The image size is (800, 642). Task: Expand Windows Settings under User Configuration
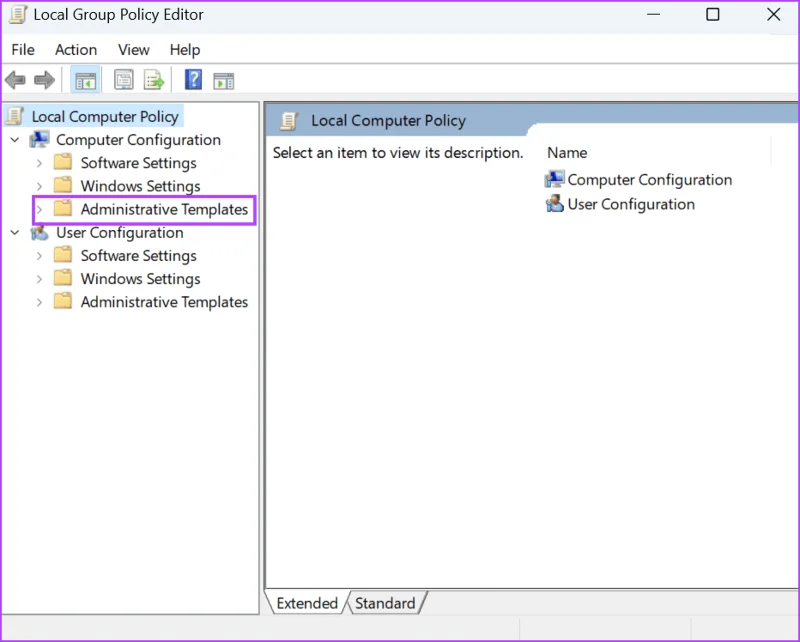click(39, 279)
